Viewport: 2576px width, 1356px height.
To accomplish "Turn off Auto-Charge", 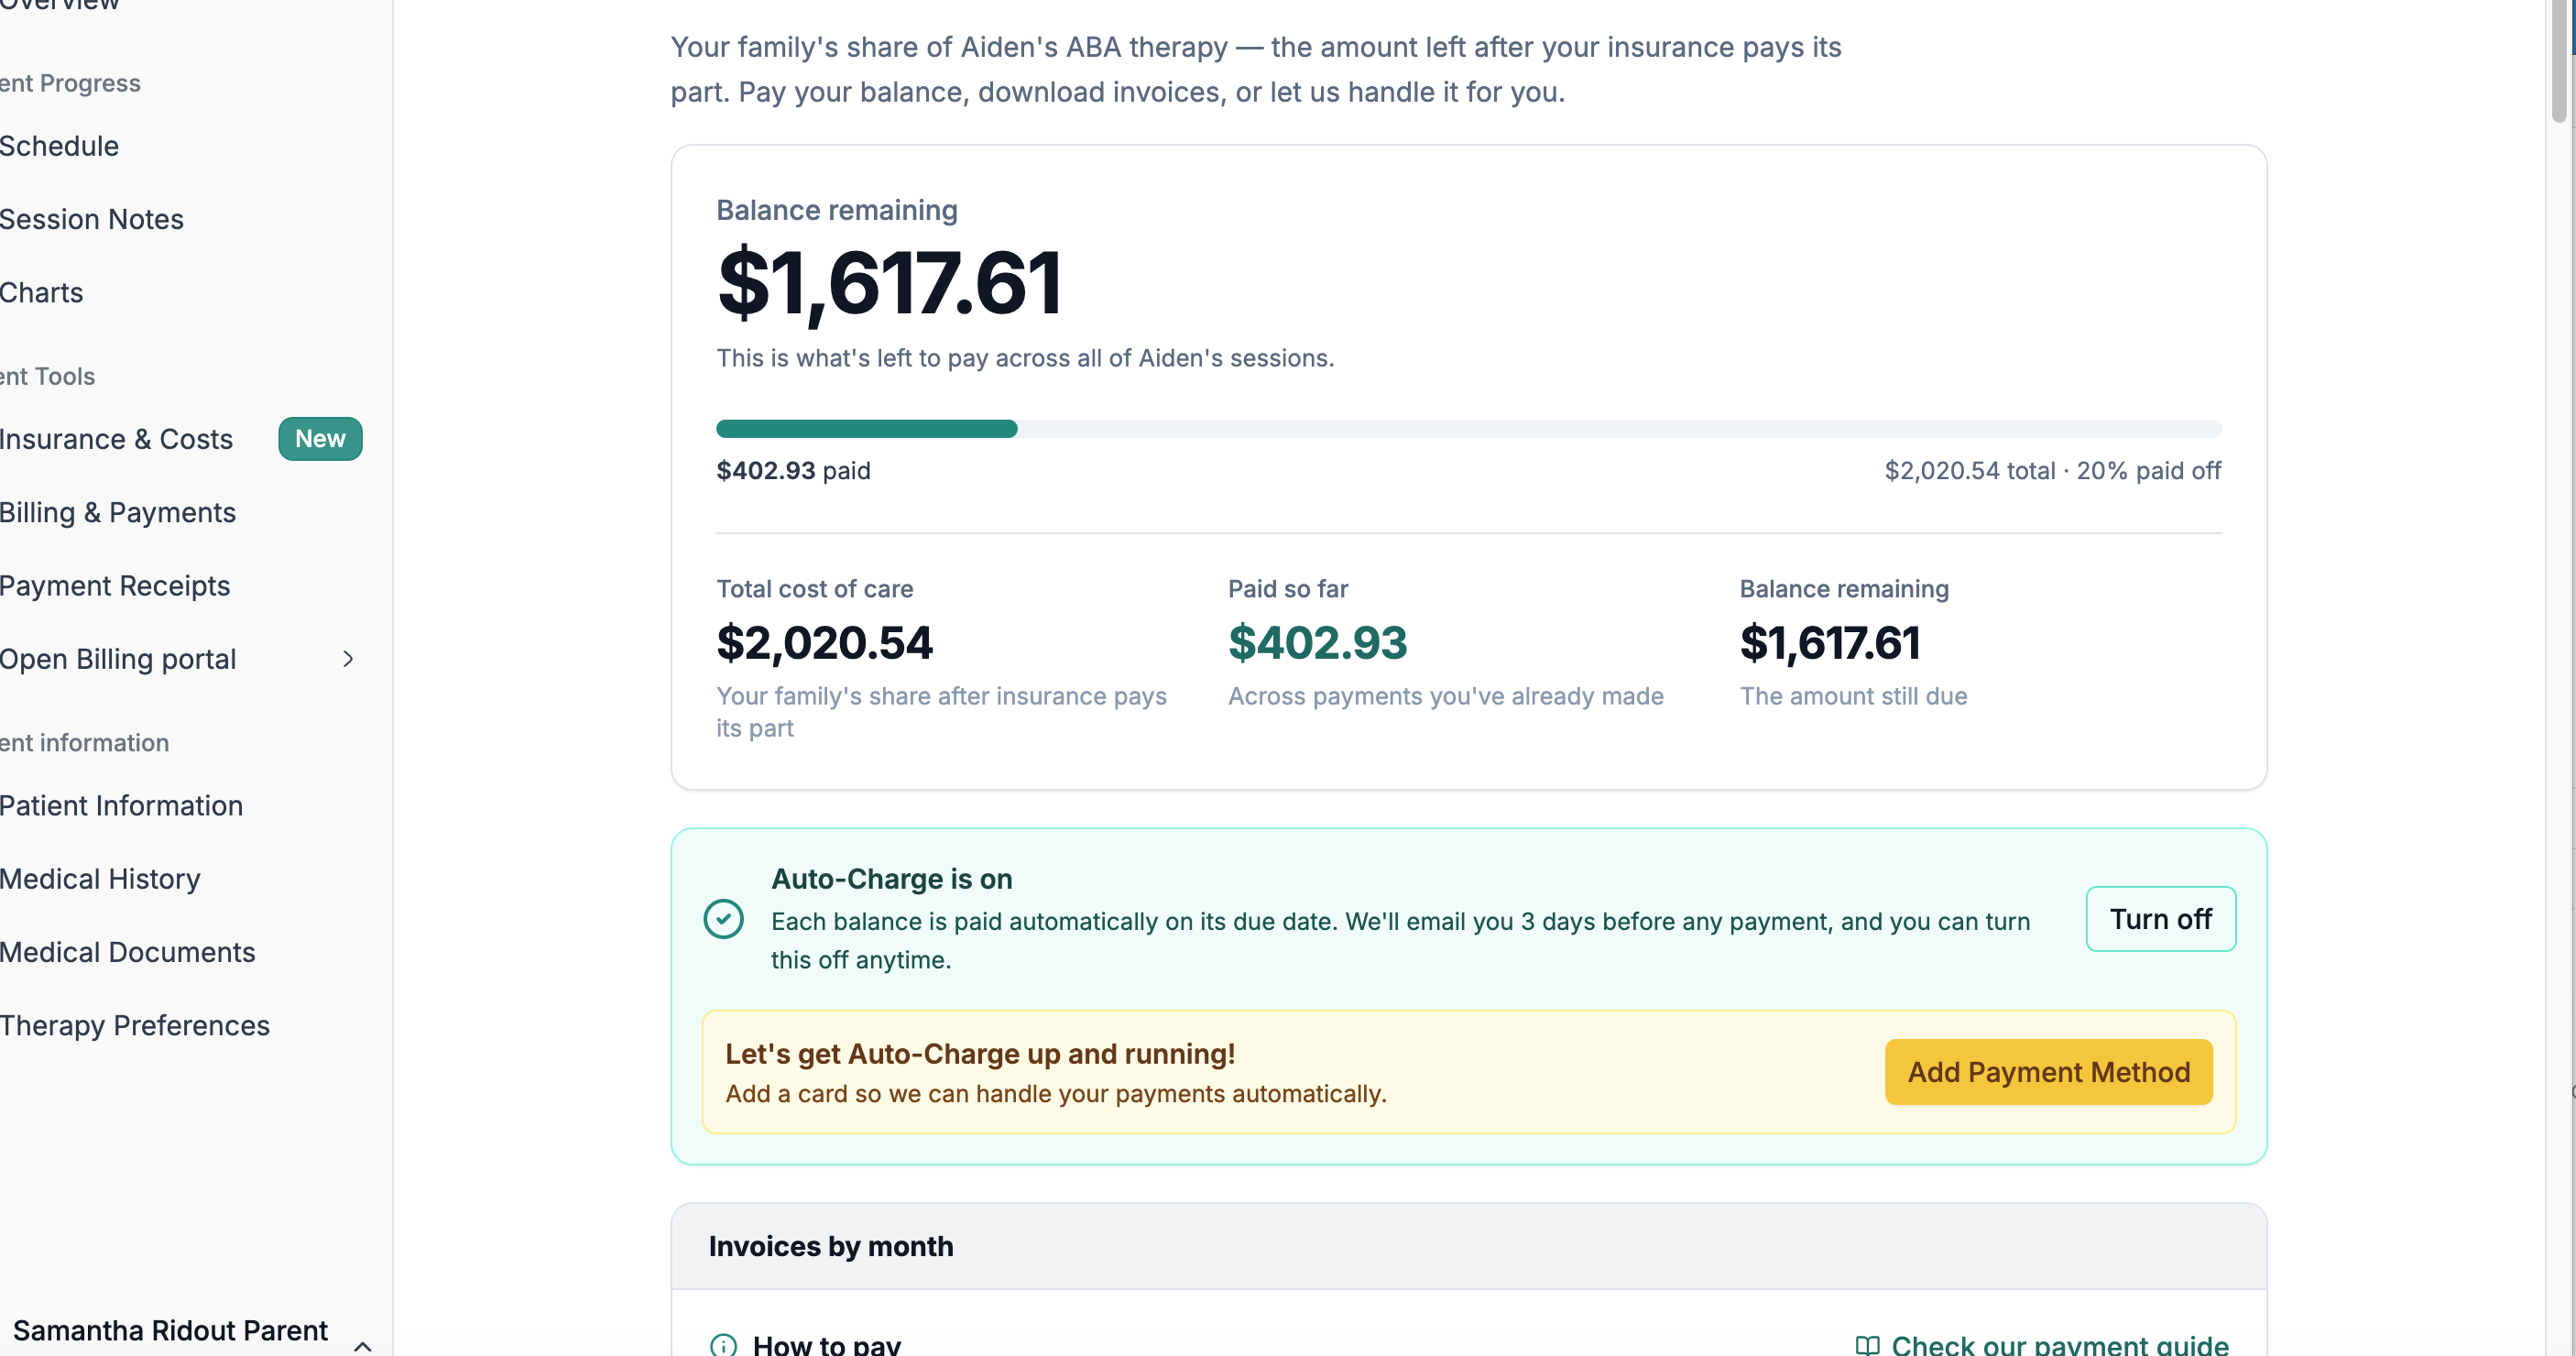I will coord(2160,919).
